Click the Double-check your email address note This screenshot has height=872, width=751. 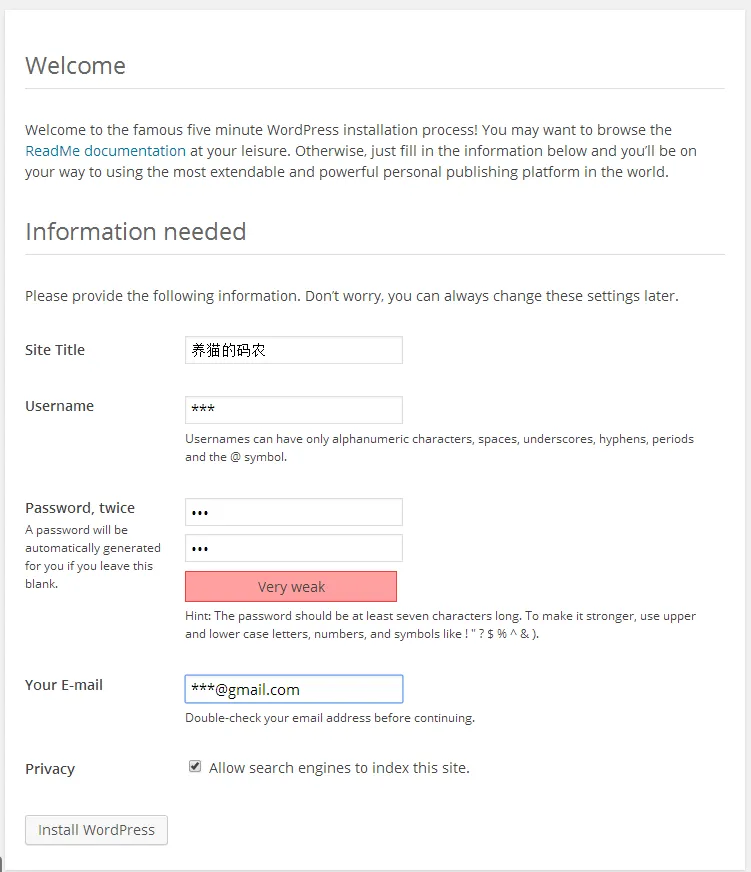coord(330,718)
